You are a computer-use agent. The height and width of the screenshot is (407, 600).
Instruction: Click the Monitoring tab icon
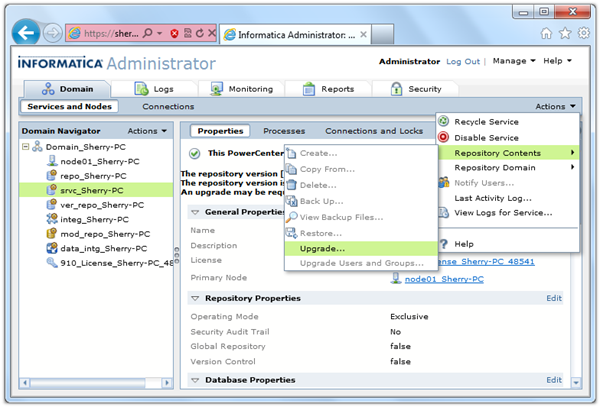pos(217,89)
